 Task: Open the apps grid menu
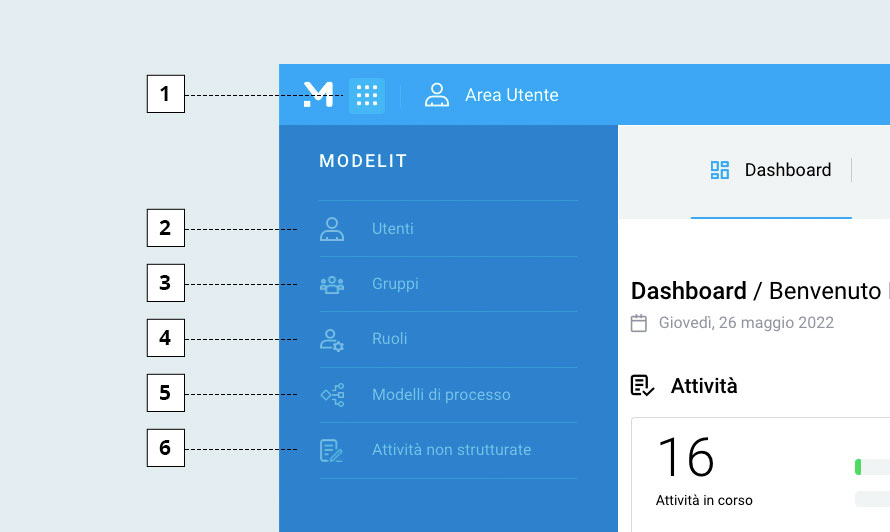[367, 95]
